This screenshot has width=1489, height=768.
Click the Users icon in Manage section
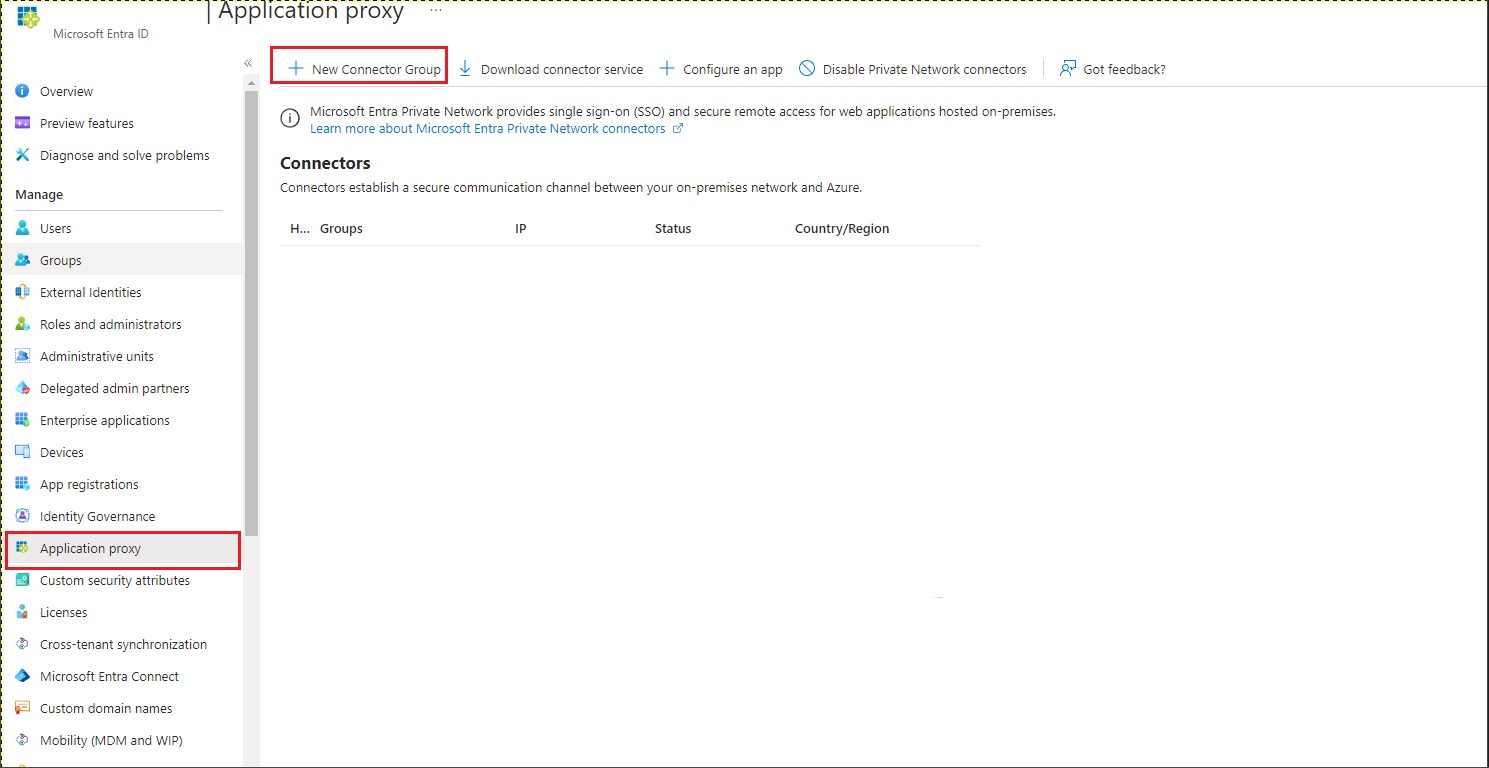(22, 228)
